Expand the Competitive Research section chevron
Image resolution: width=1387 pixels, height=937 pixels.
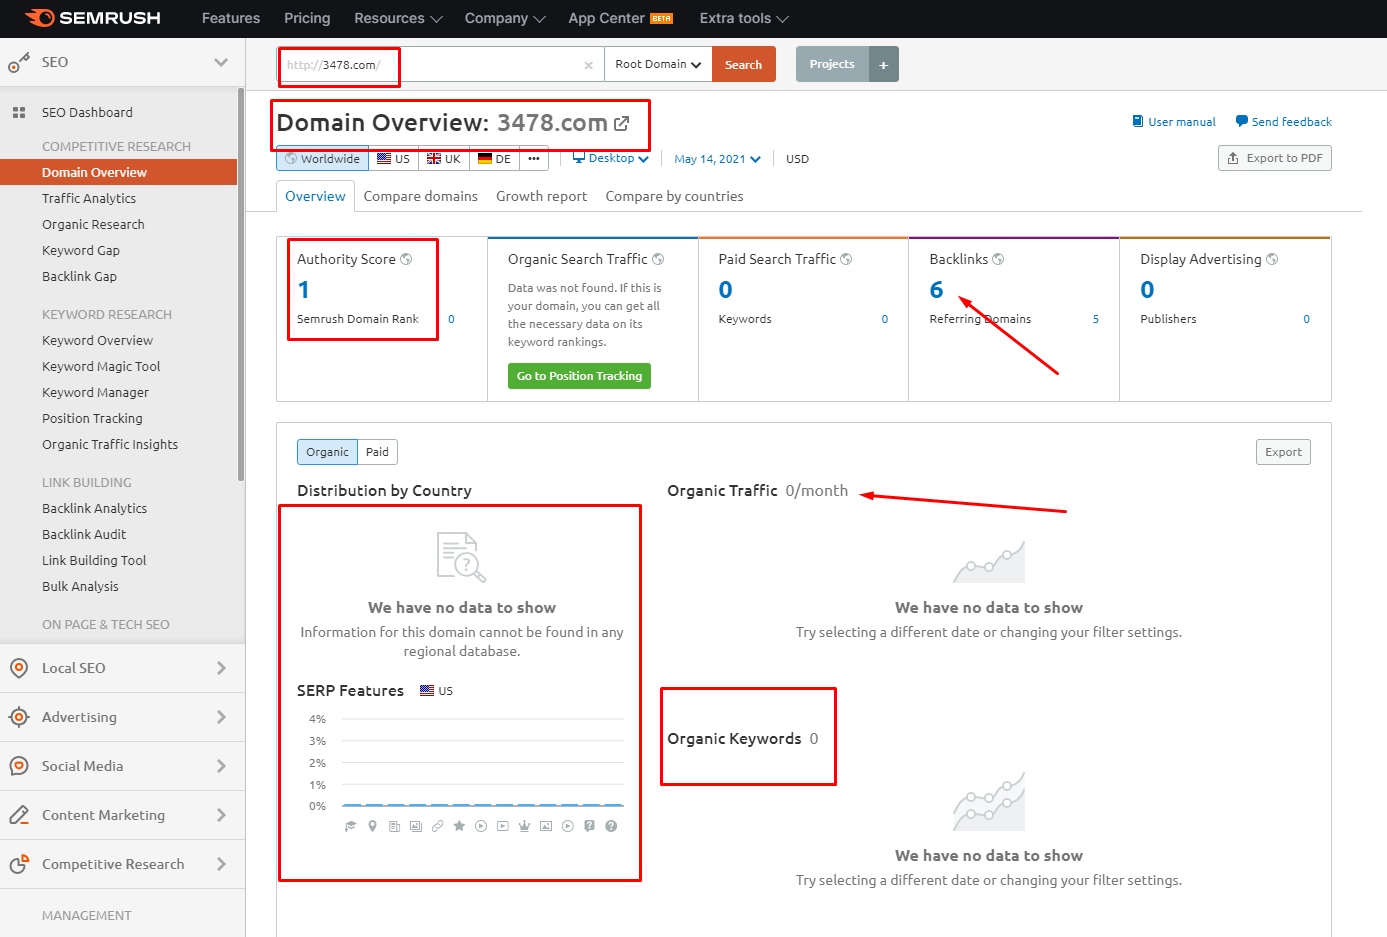221,864
